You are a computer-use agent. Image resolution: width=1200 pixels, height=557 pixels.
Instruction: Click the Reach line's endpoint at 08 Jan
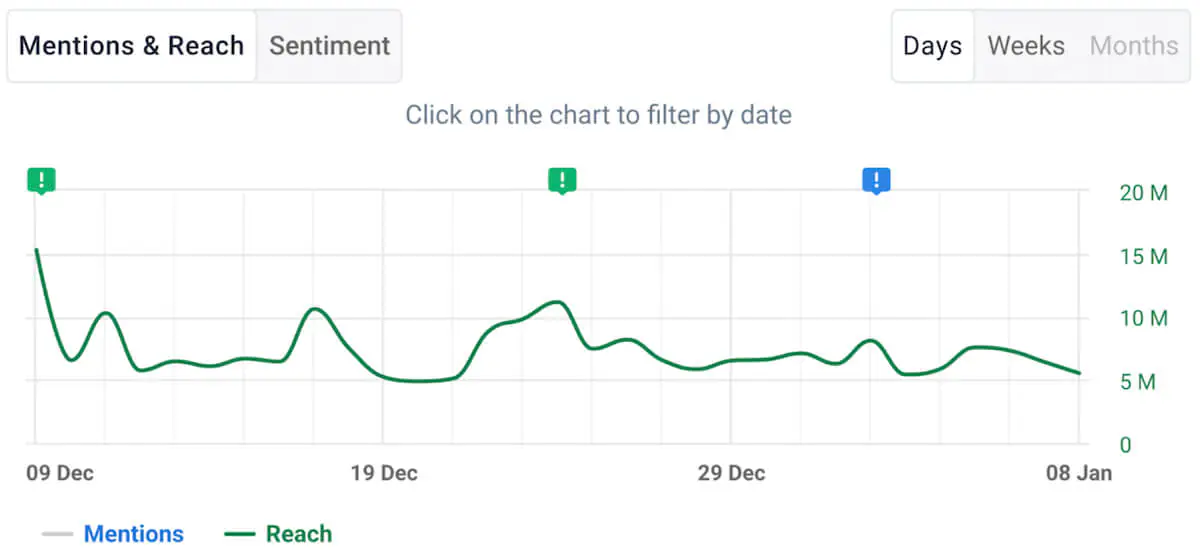click(x=1079, y=373)
